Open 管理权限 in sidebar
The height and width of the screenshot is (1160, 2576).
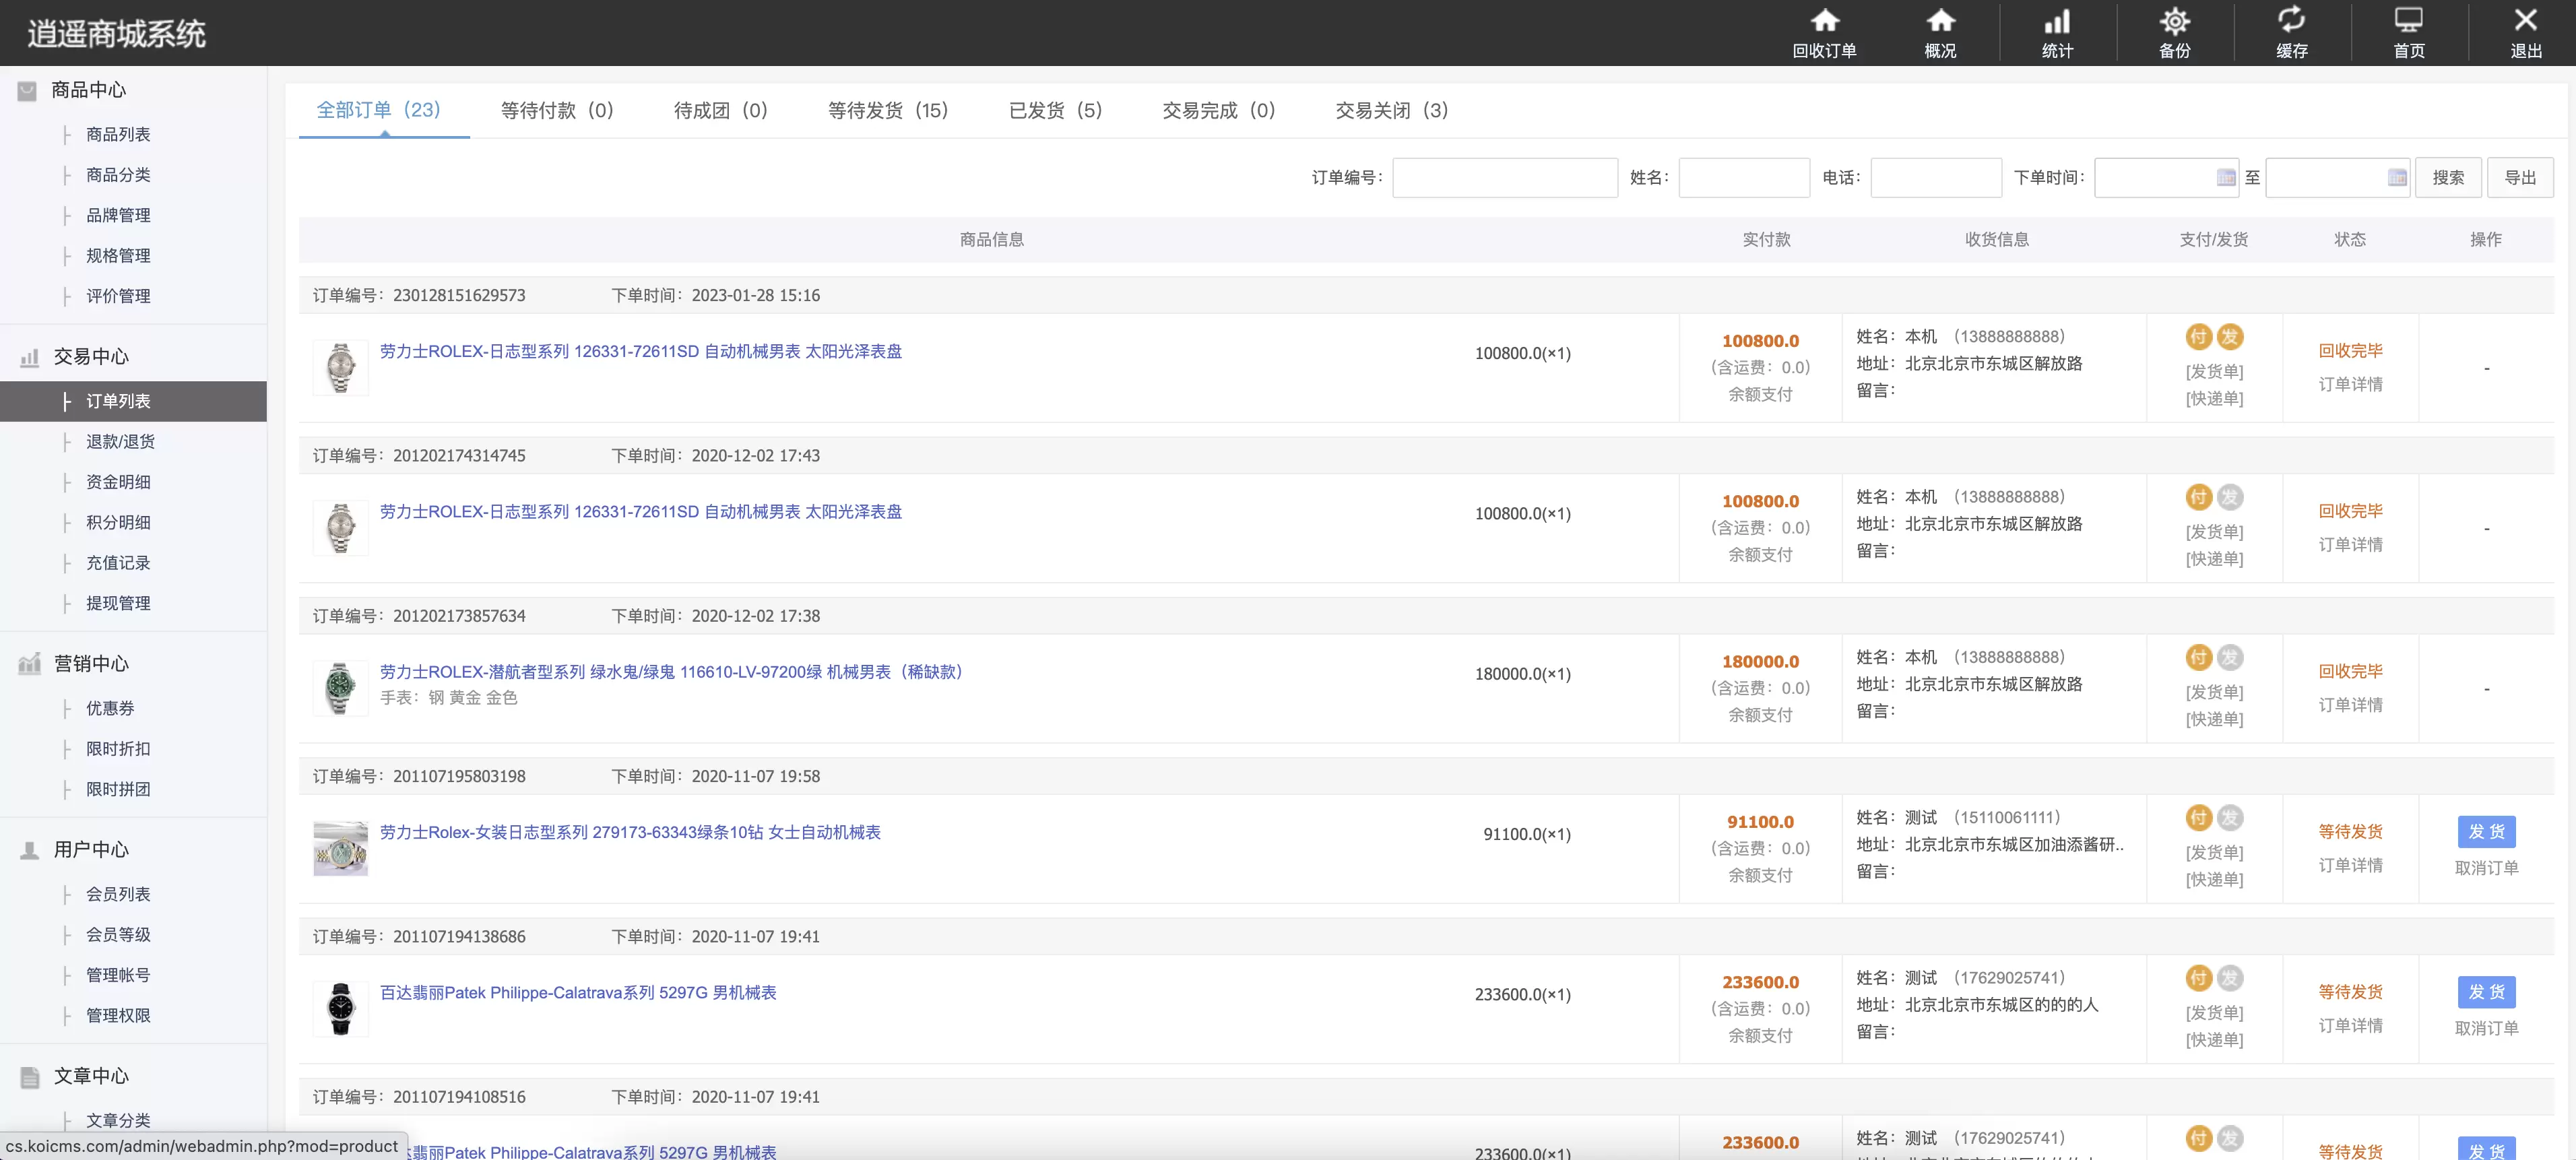(x=118, y=1015)
